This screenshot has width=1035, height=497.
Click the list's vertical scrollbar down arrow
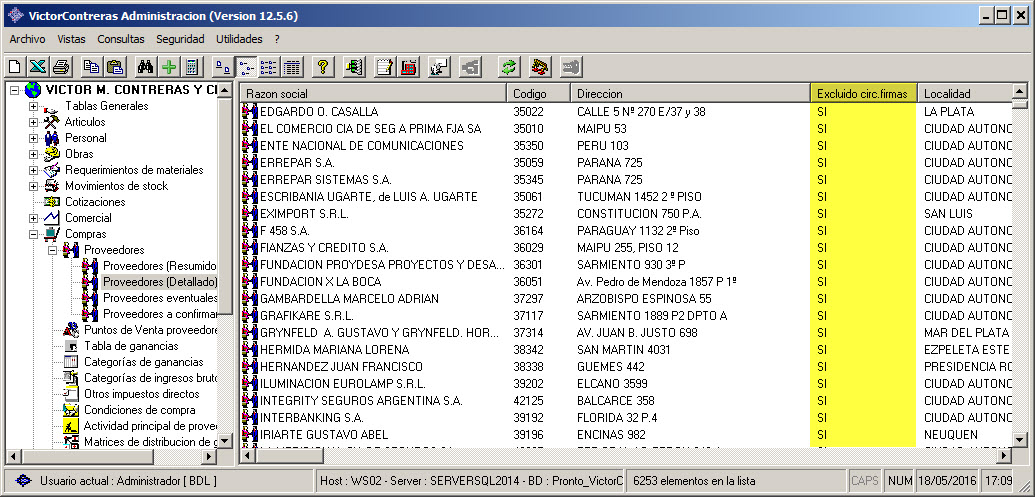[1019, 439]
